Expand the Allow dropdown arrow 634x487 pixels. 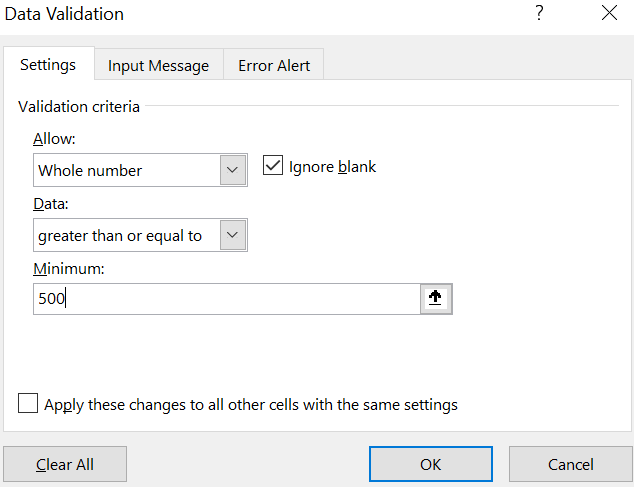pos(233,170)
